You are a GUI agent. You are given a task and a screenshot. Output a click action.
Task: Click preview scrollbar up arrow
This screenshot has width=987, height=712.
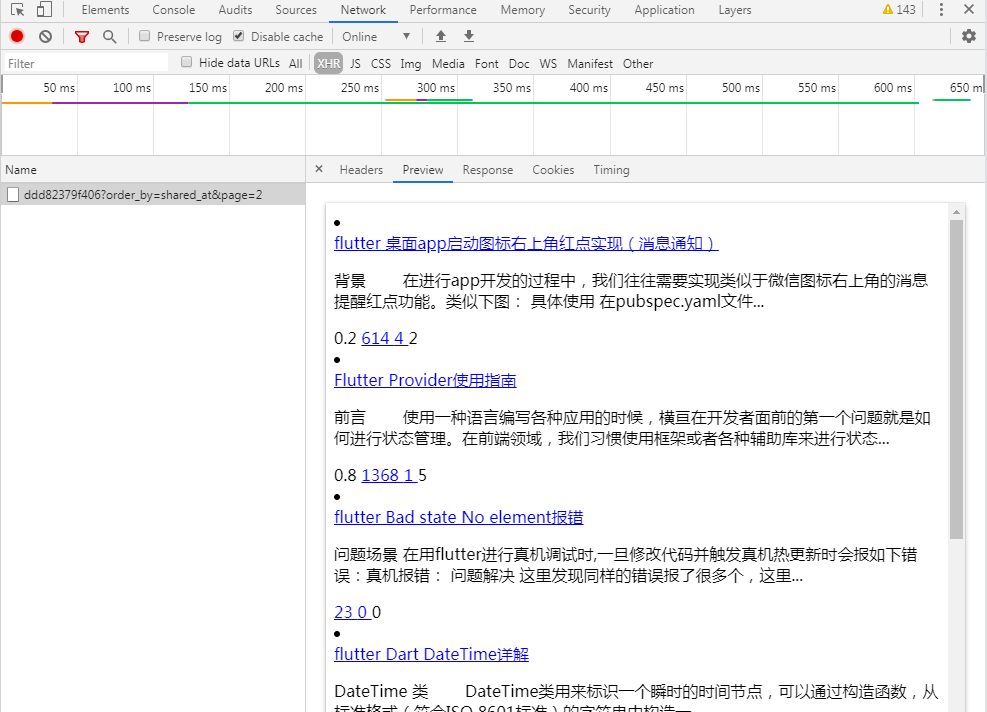[956, 212]
